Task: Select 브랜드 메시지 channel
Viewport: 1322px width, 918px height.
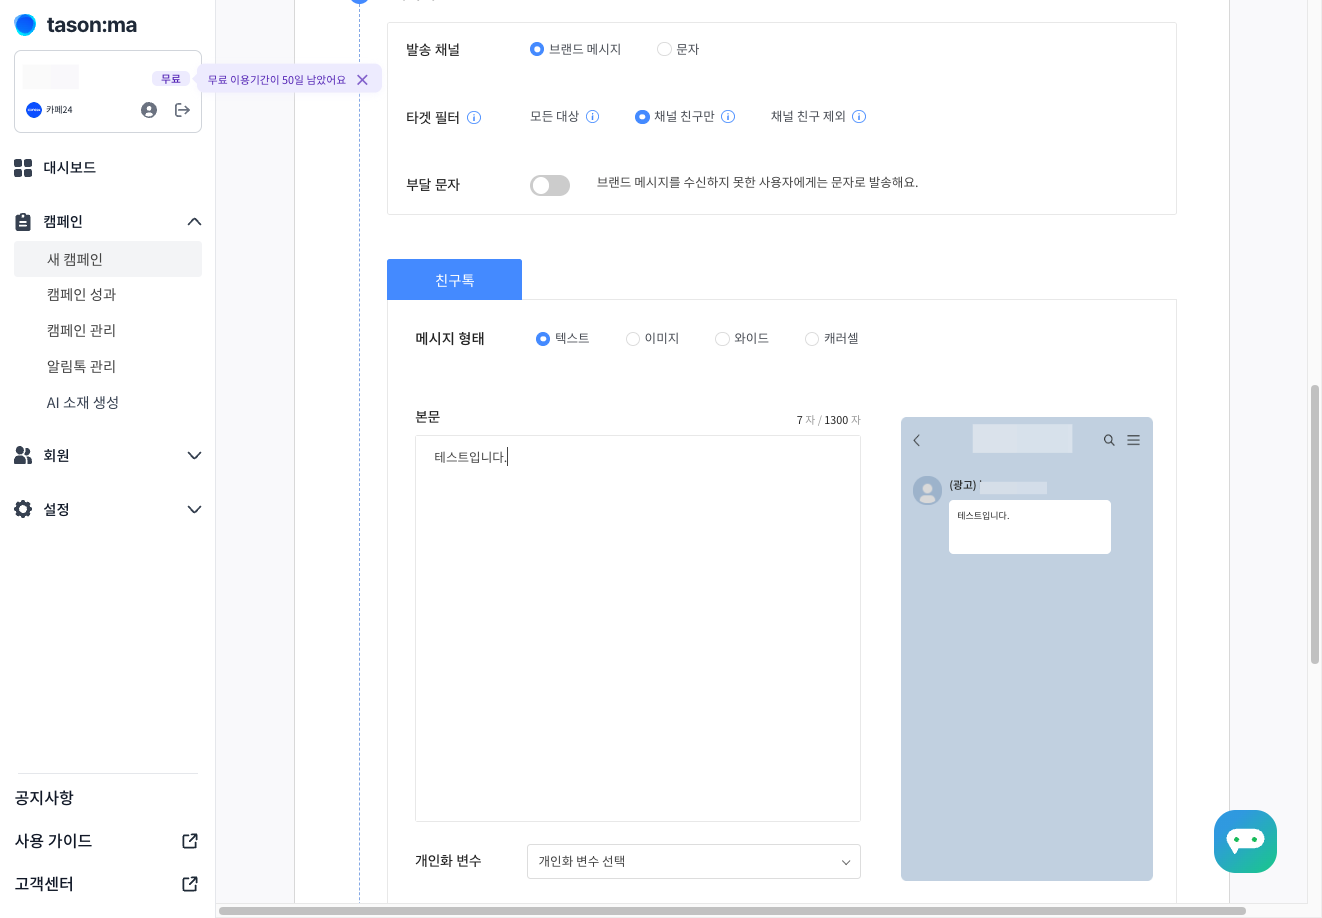Action: coord(537,49)
